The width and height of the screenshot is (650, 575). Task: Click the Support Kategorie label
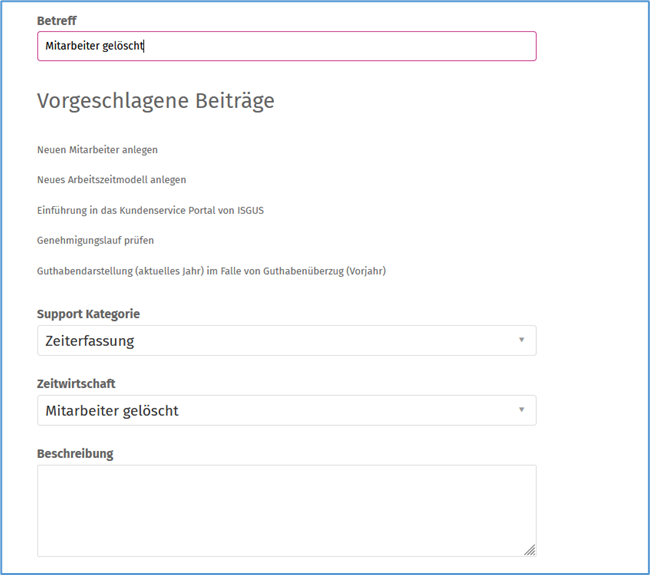pyautogui.click(x=88, y=314)
